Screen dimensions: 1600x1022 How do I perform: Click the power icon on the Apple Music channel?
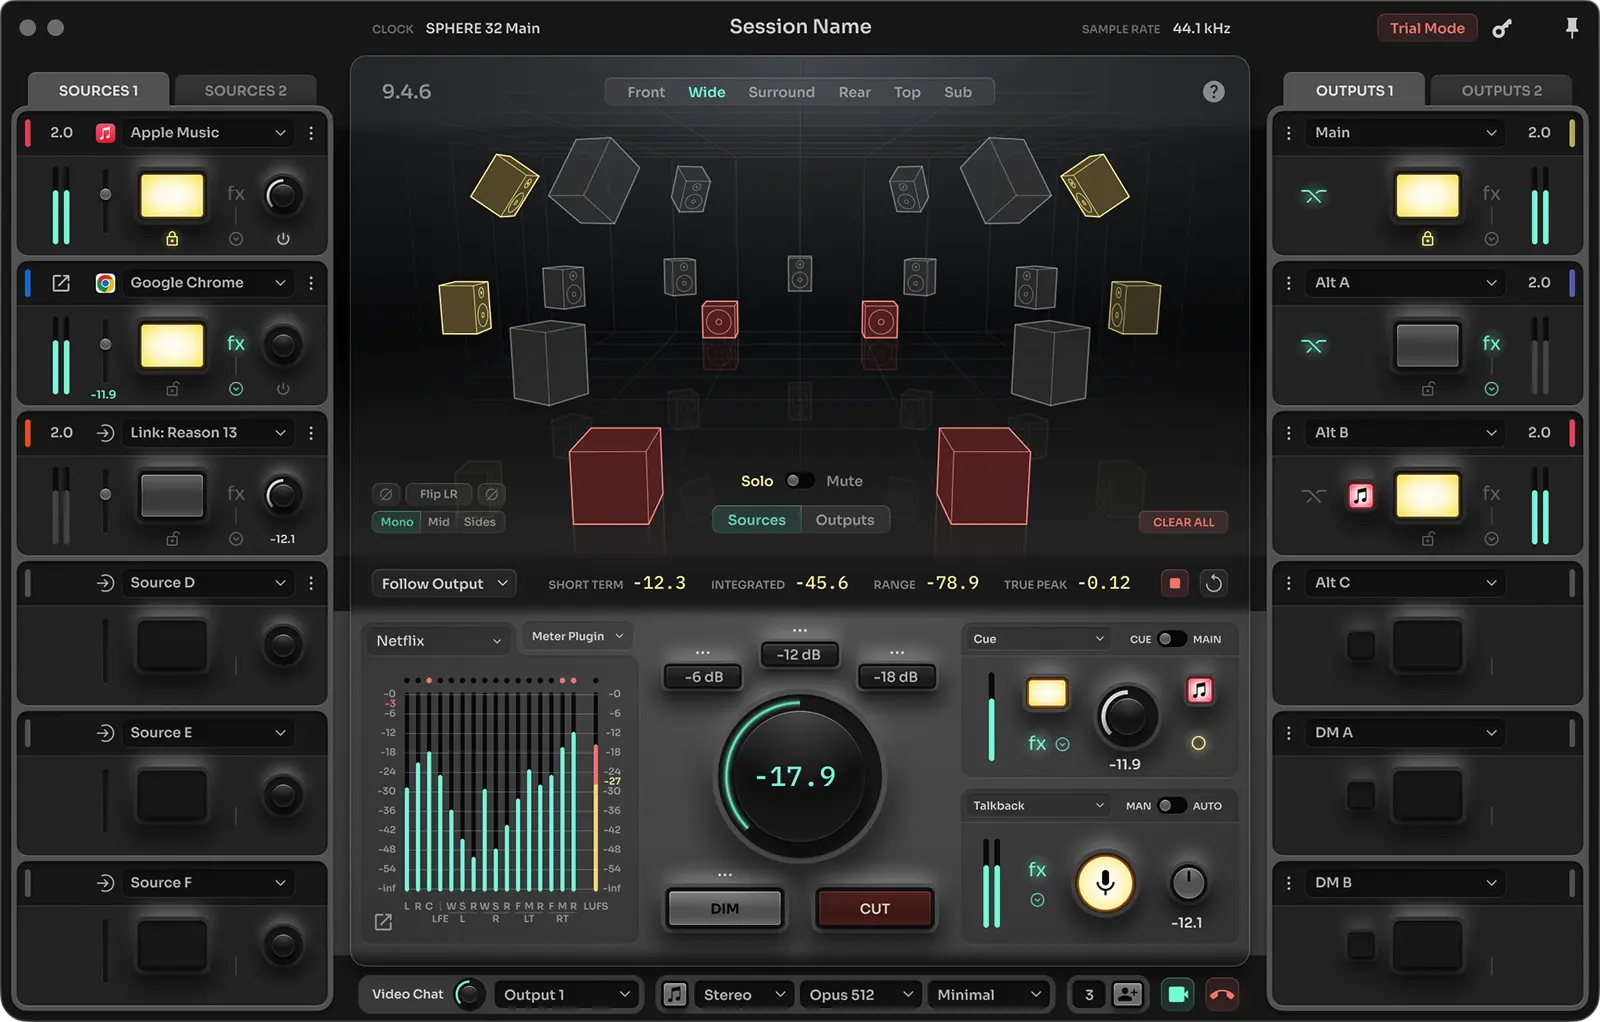click(x=283, y=238)
